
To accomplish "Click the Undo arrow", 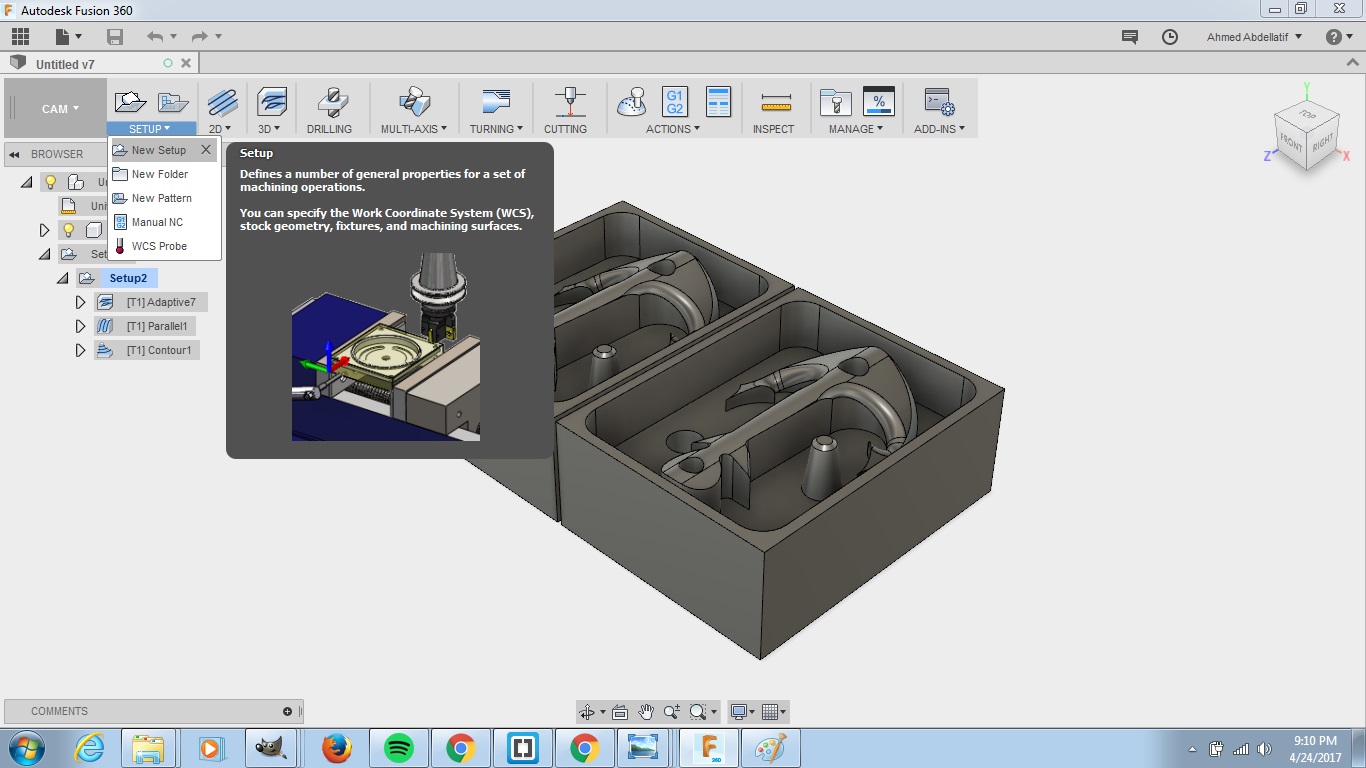I will tap(155, 37).
